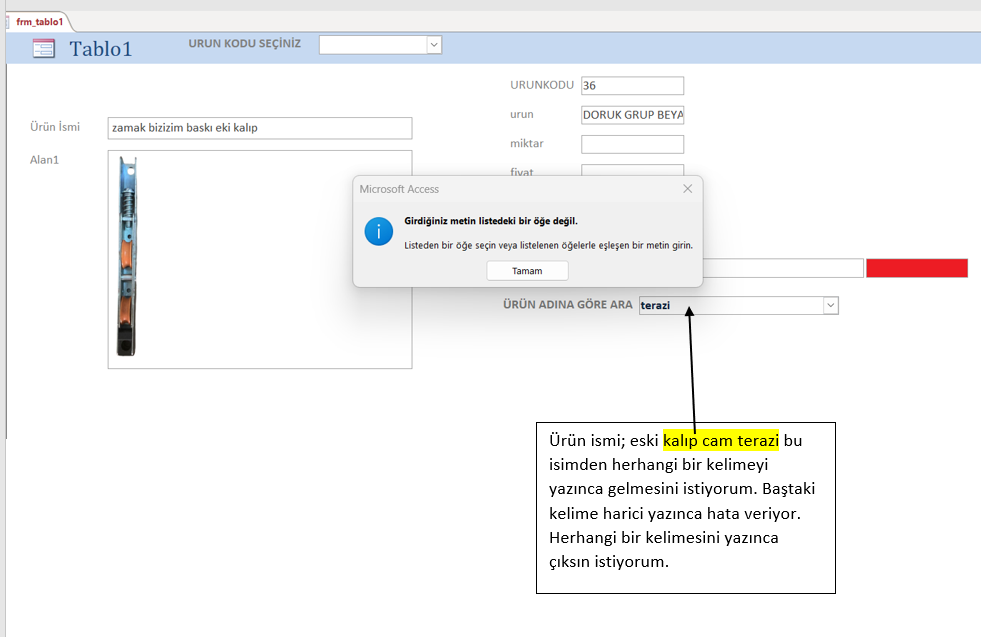Click the urun field with DORUK GRUP
The height and width of the screenshot is (637, 993).
click(x=632, y=115)
